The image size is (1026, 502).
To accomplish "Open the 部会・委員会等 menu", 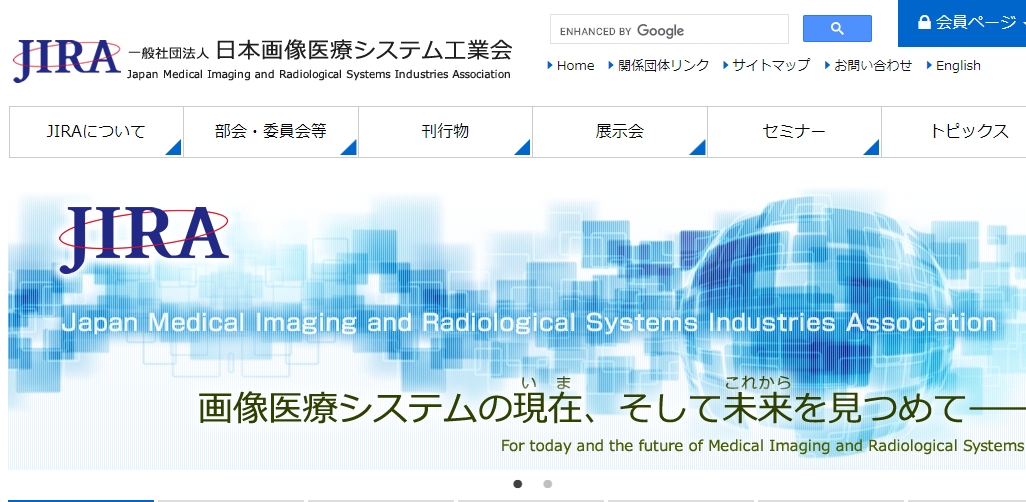I will click(x=271, y=132).
